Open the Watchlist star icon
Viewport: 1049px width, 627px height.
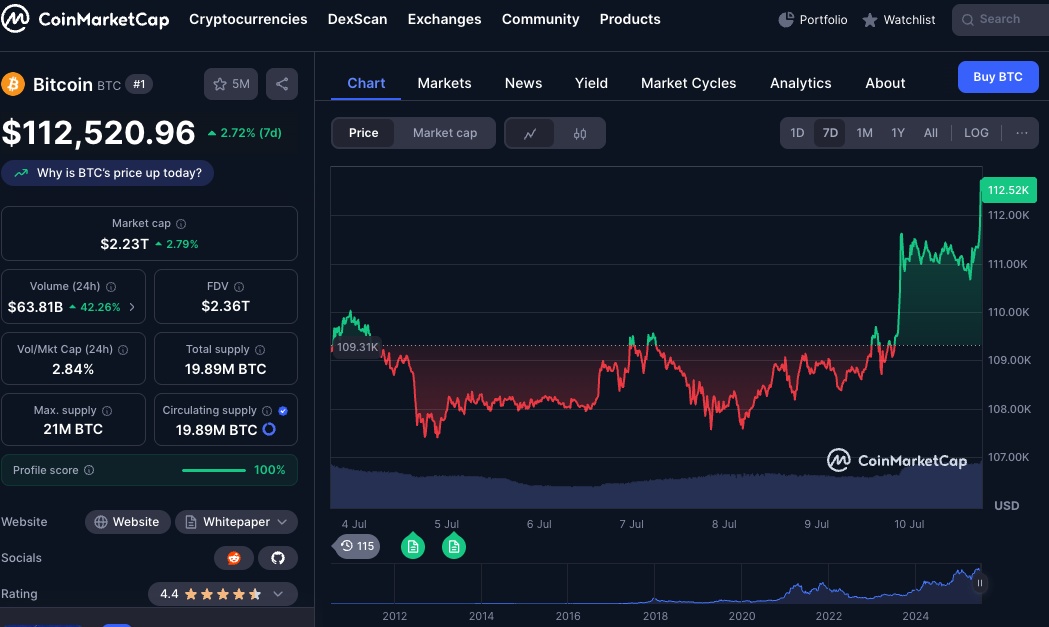pyautogui.click(x=869, y=20)
